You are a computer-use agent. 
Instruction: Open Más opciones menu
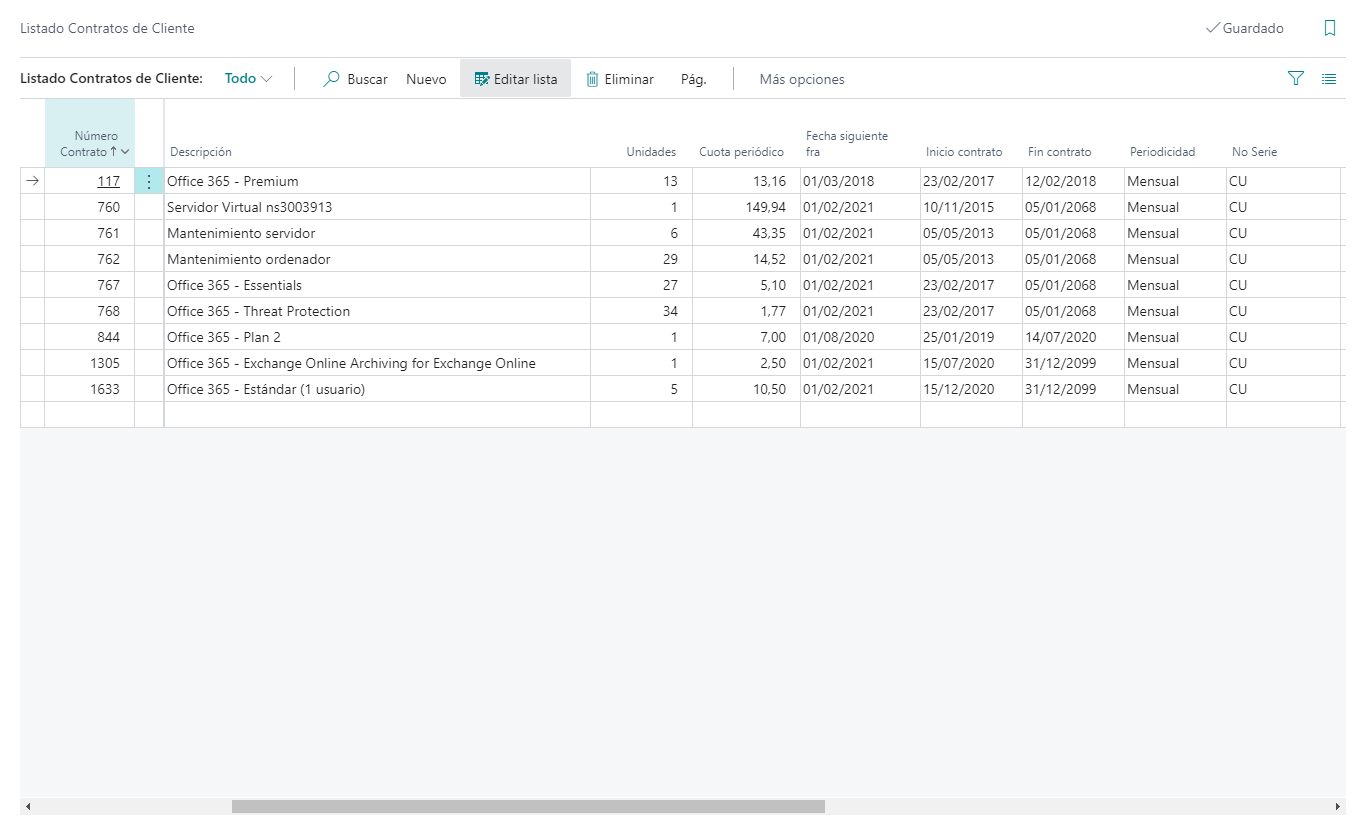click(801, 79)
